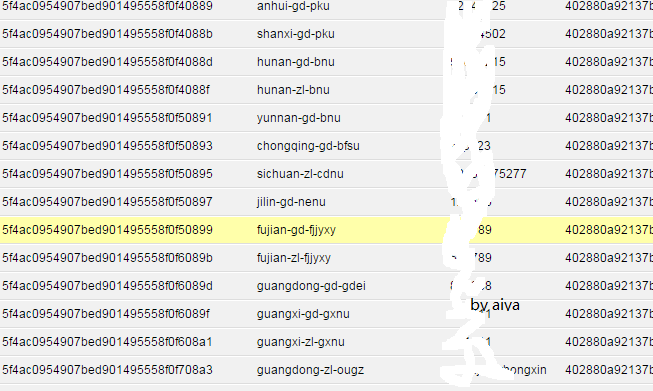Viewport: 653px width, 391px height.
Task: Click 402880a92137b cell in guangdong-zl-ougz row
Action: click(609, 370)
